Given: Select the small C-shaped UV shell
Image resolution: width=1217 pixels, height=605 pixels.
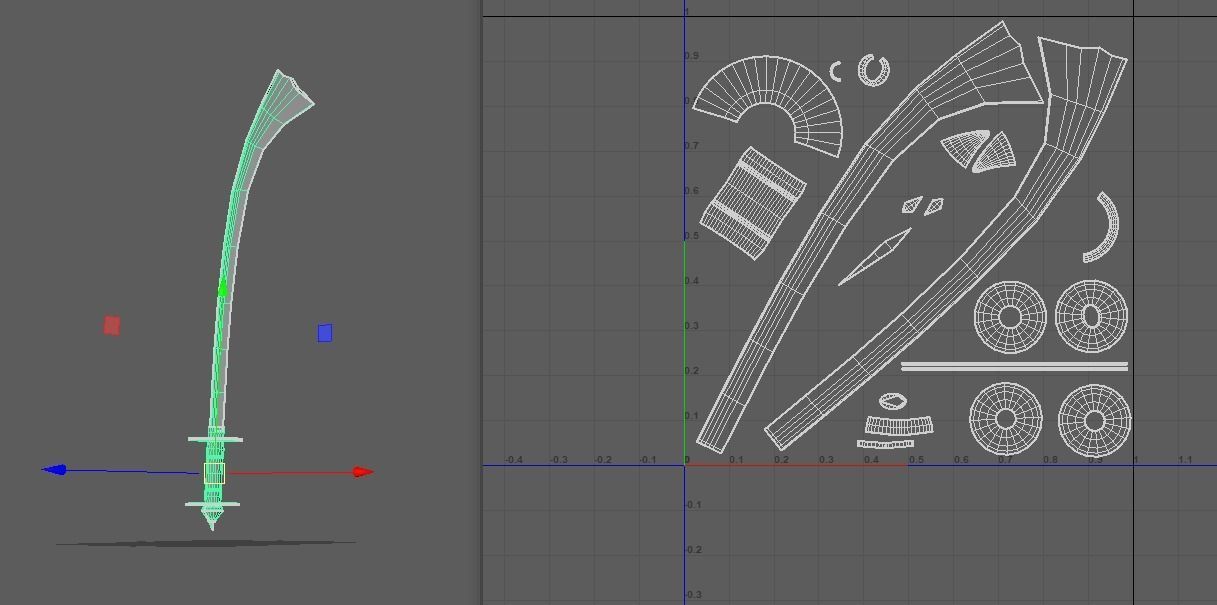Looking at the screenshot, I should tap(836, 71).
